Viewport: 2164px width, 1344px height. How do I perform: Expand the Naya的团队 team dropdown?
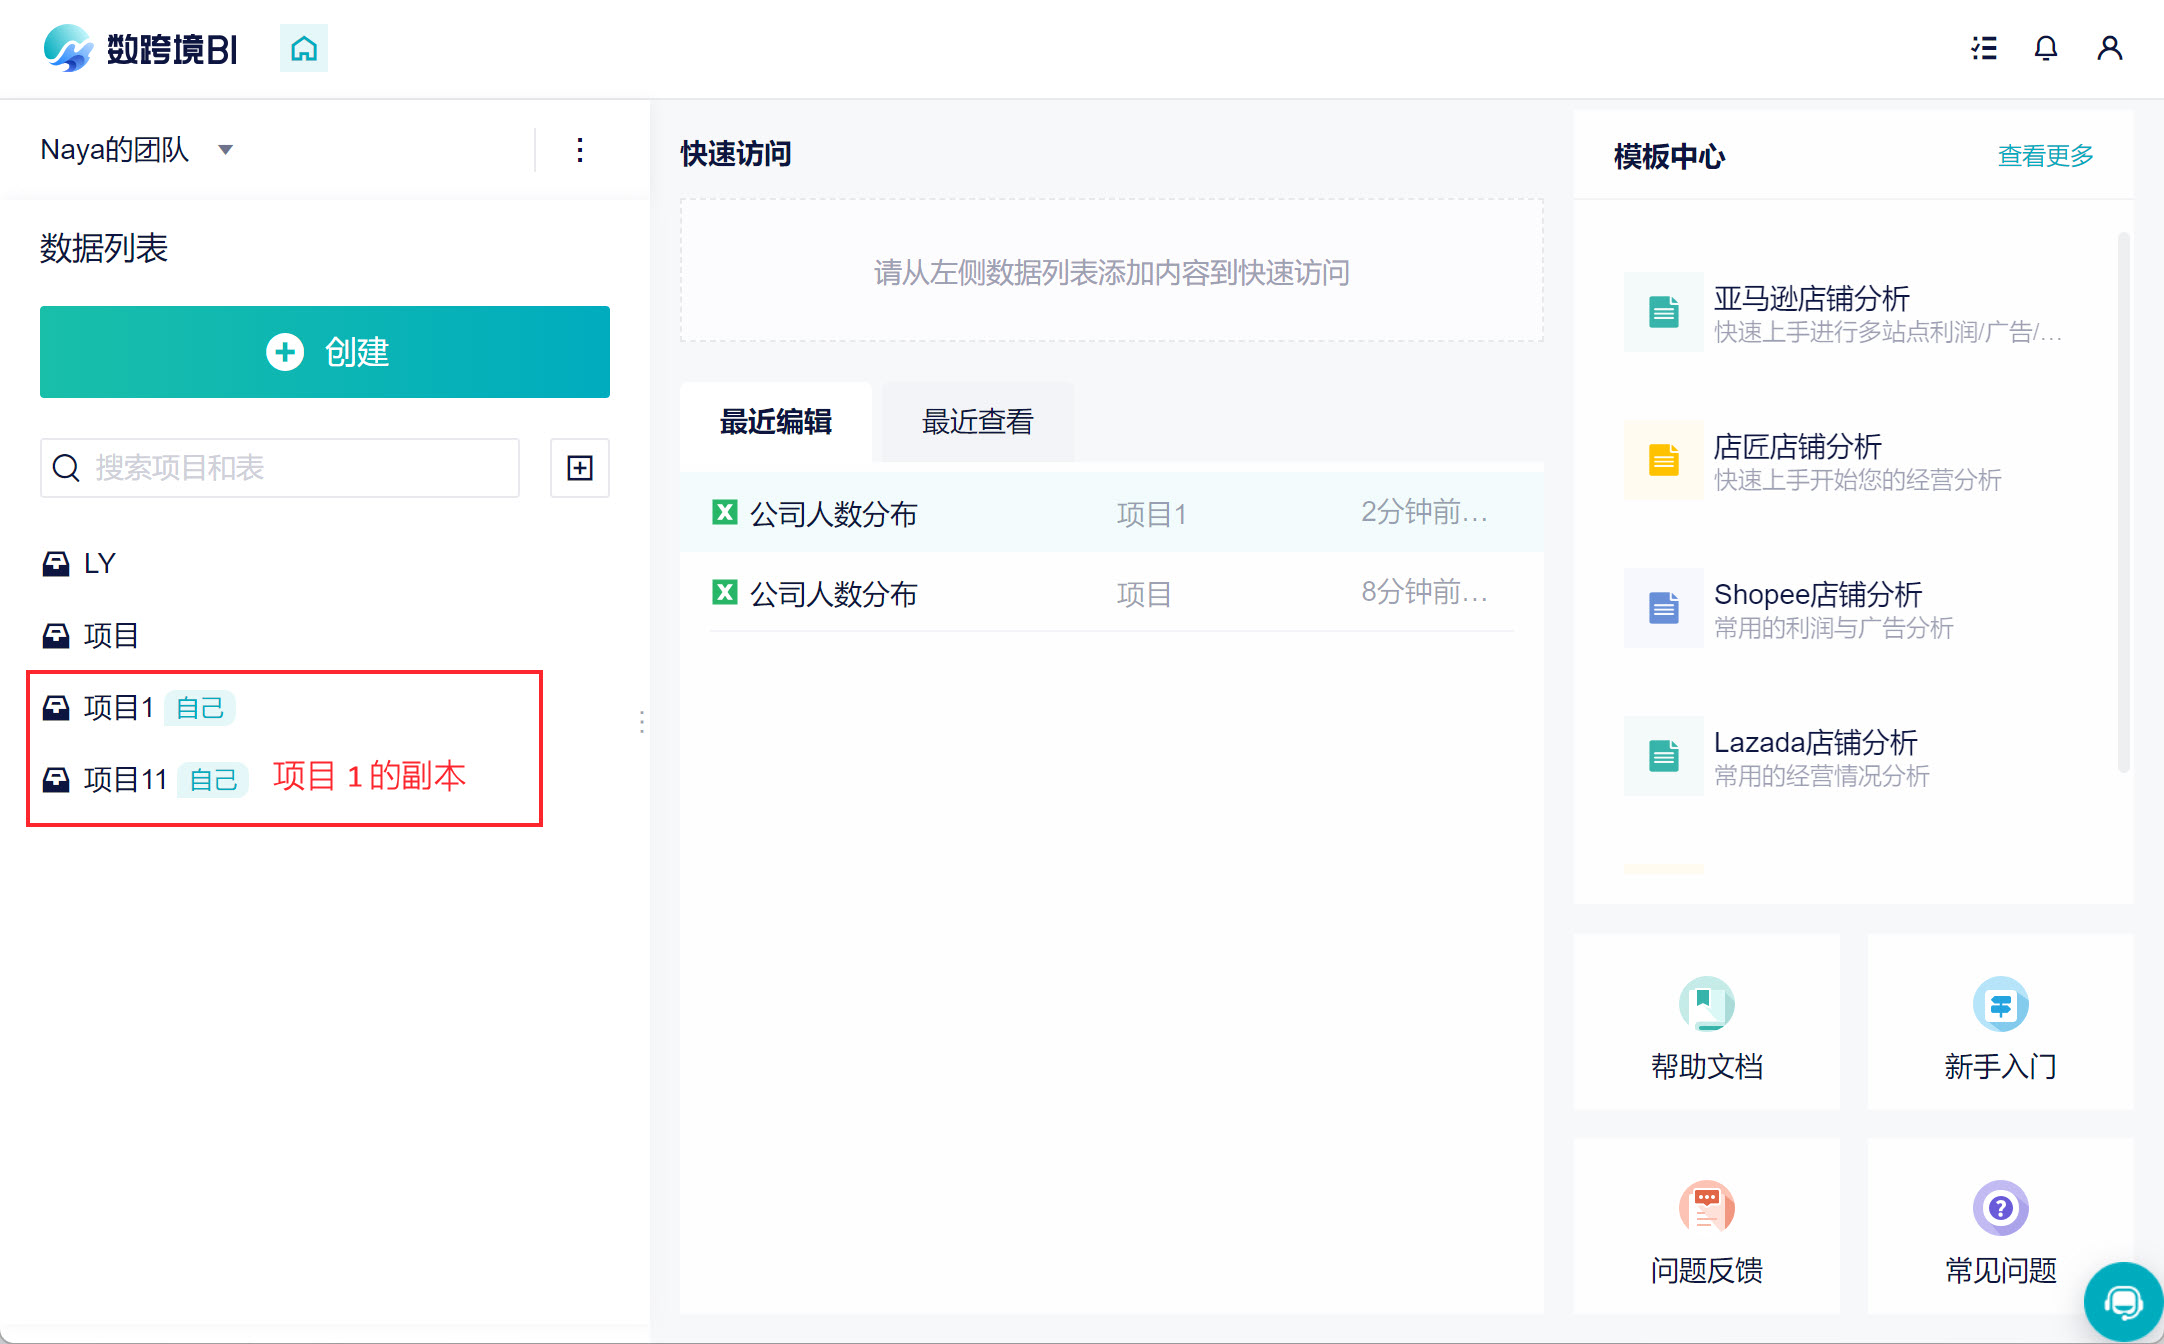226,150
